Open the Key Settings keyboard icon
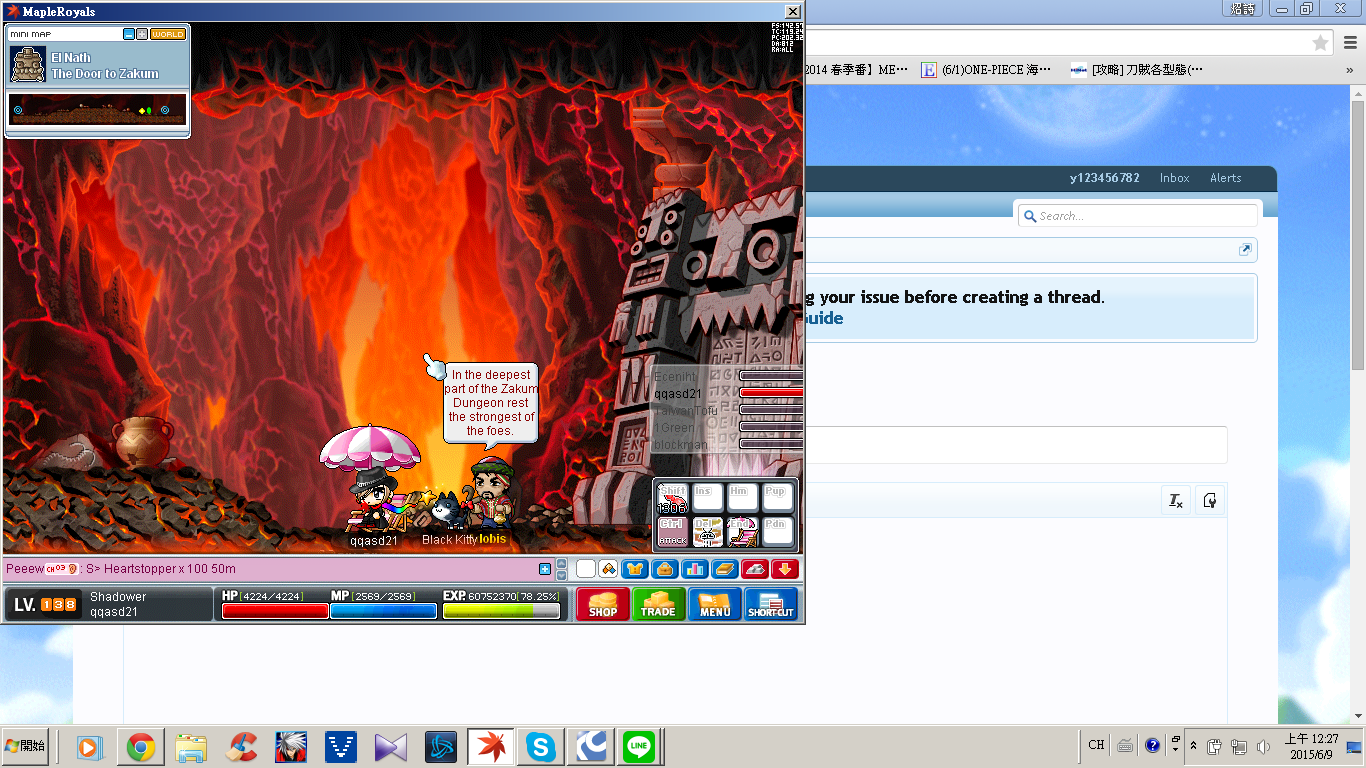The image size is (1366, 768). 754,569
